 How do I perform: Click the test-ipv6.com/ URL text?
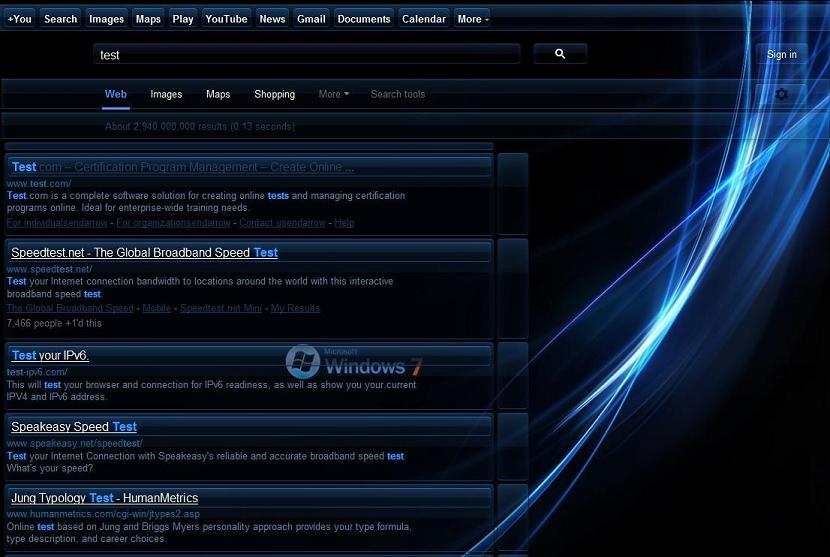click(x=37, y=372)
